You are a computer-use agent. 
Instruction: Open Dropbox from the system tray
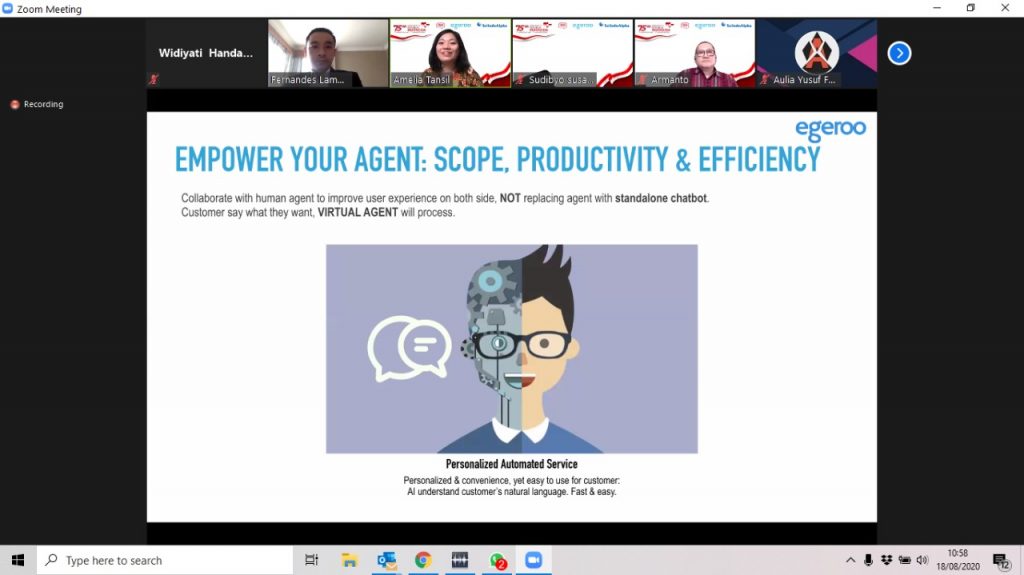pos(886,560)
